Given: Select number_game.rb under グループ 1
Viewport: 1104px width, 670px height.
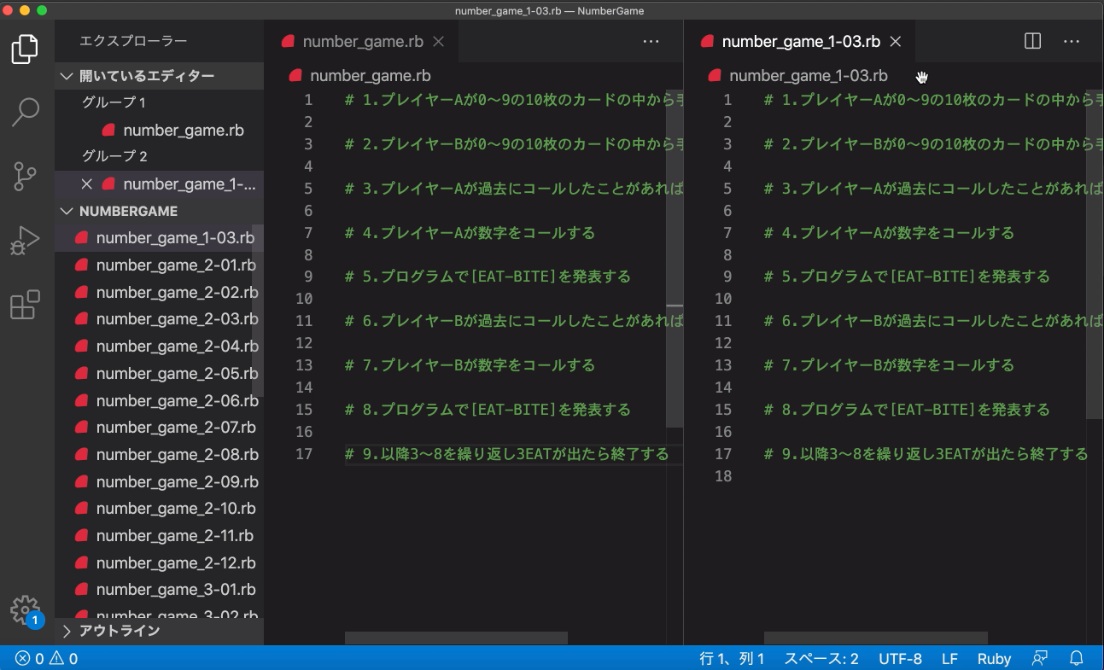Looking at the screenshot, I should pos(159,130).
